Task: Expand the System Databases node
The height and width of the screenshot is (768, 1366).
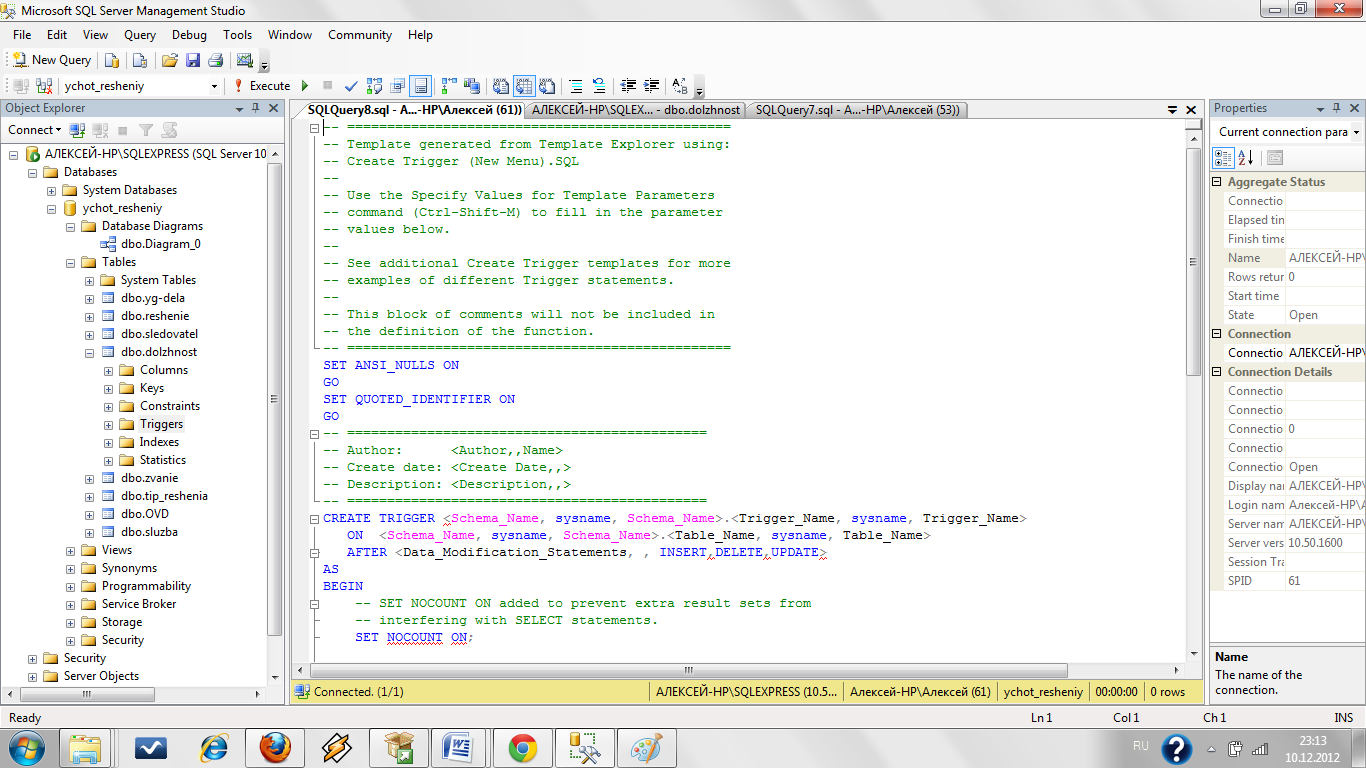Action: [52, 190]
